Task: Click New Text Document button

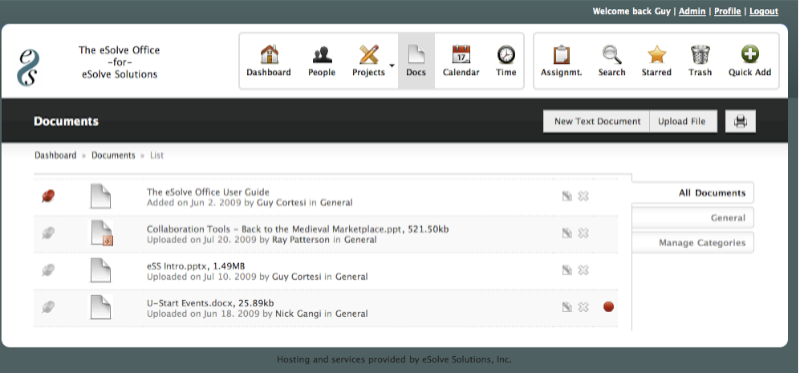Action: coord(596,121)
